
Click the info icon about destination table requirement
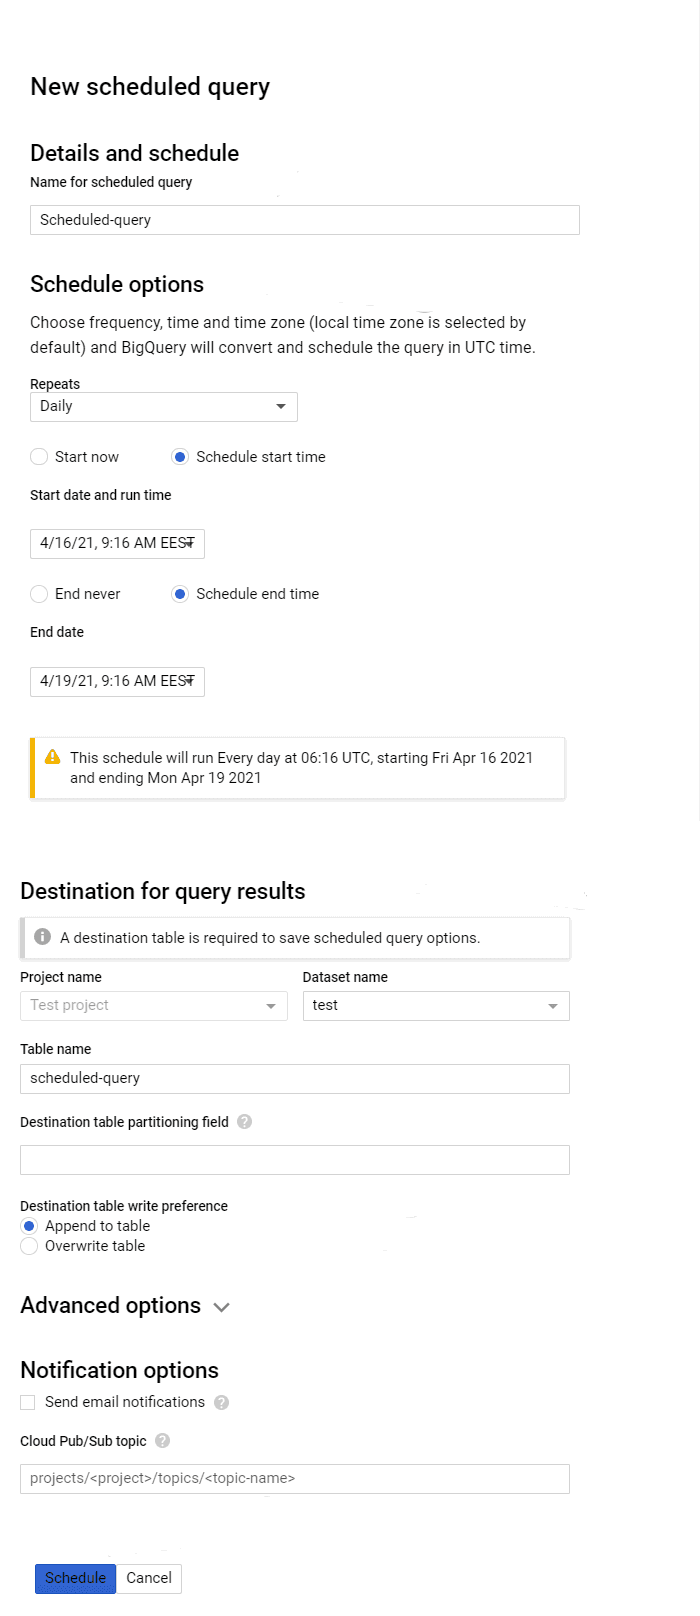click(42, 937)
